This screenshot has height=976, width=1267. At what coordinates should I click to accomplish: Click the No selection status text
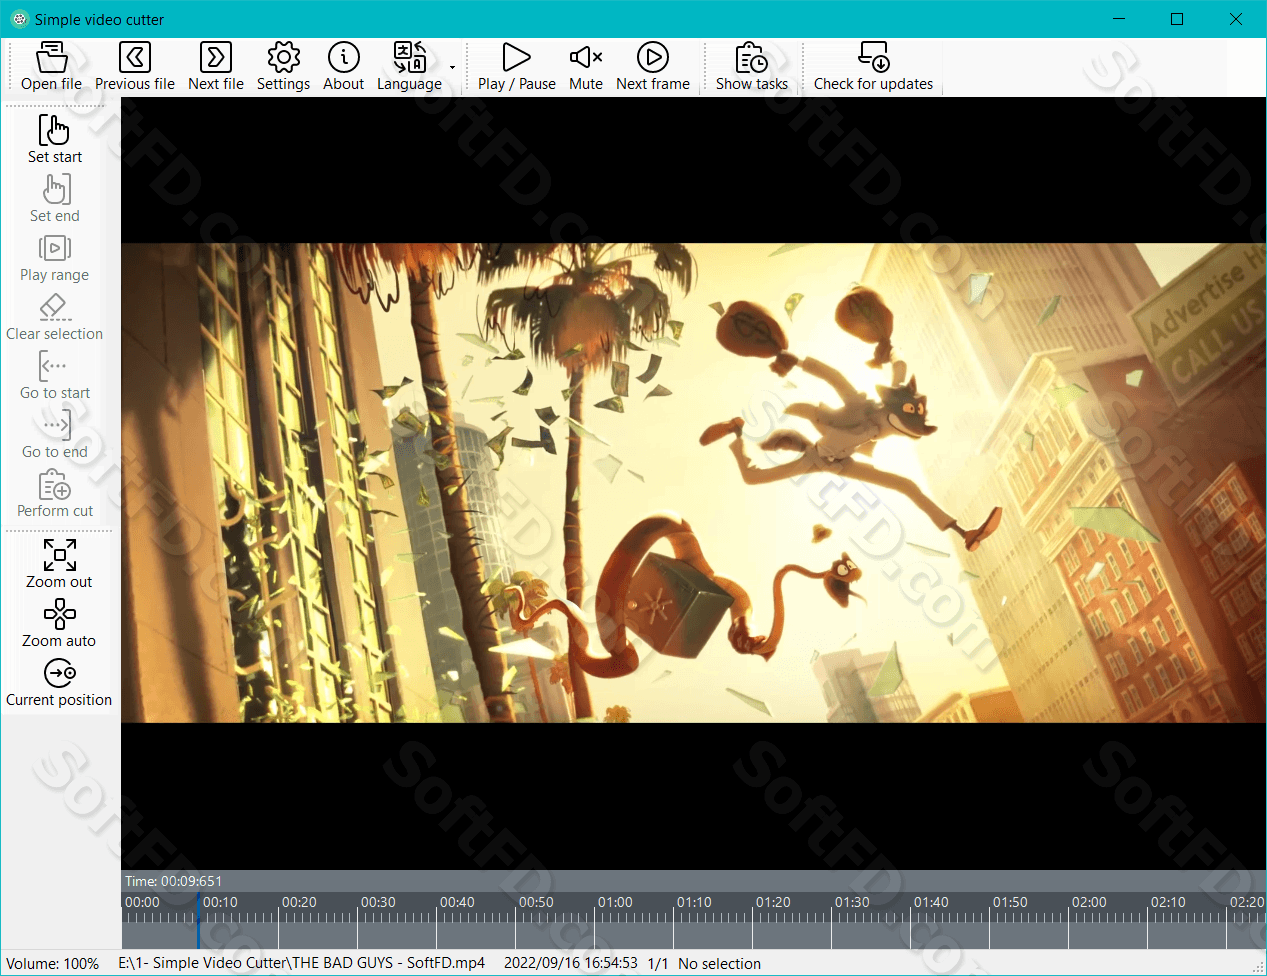tap(720, 964)
